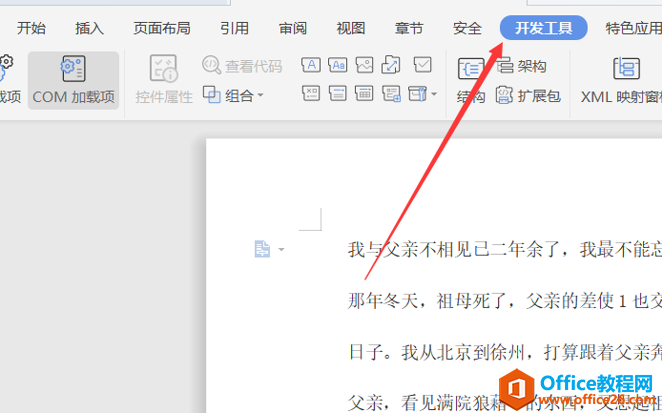Insert a plain text content control
The height and width of the screenshot is (417, 662).
(x=338, y=66)
